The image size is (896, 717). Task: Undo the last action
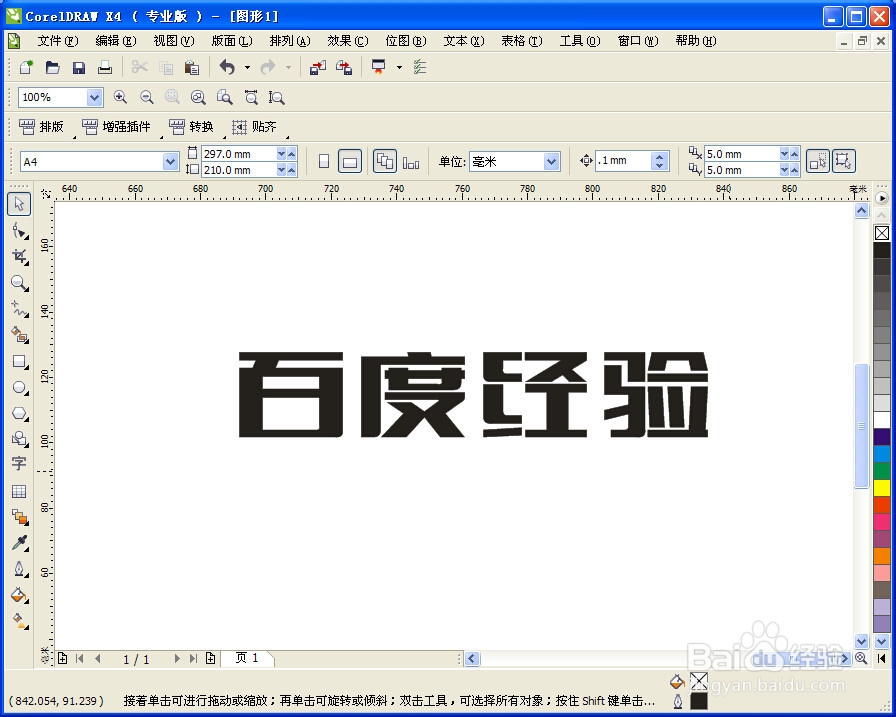pyautogui.click(x=227, y=67)
